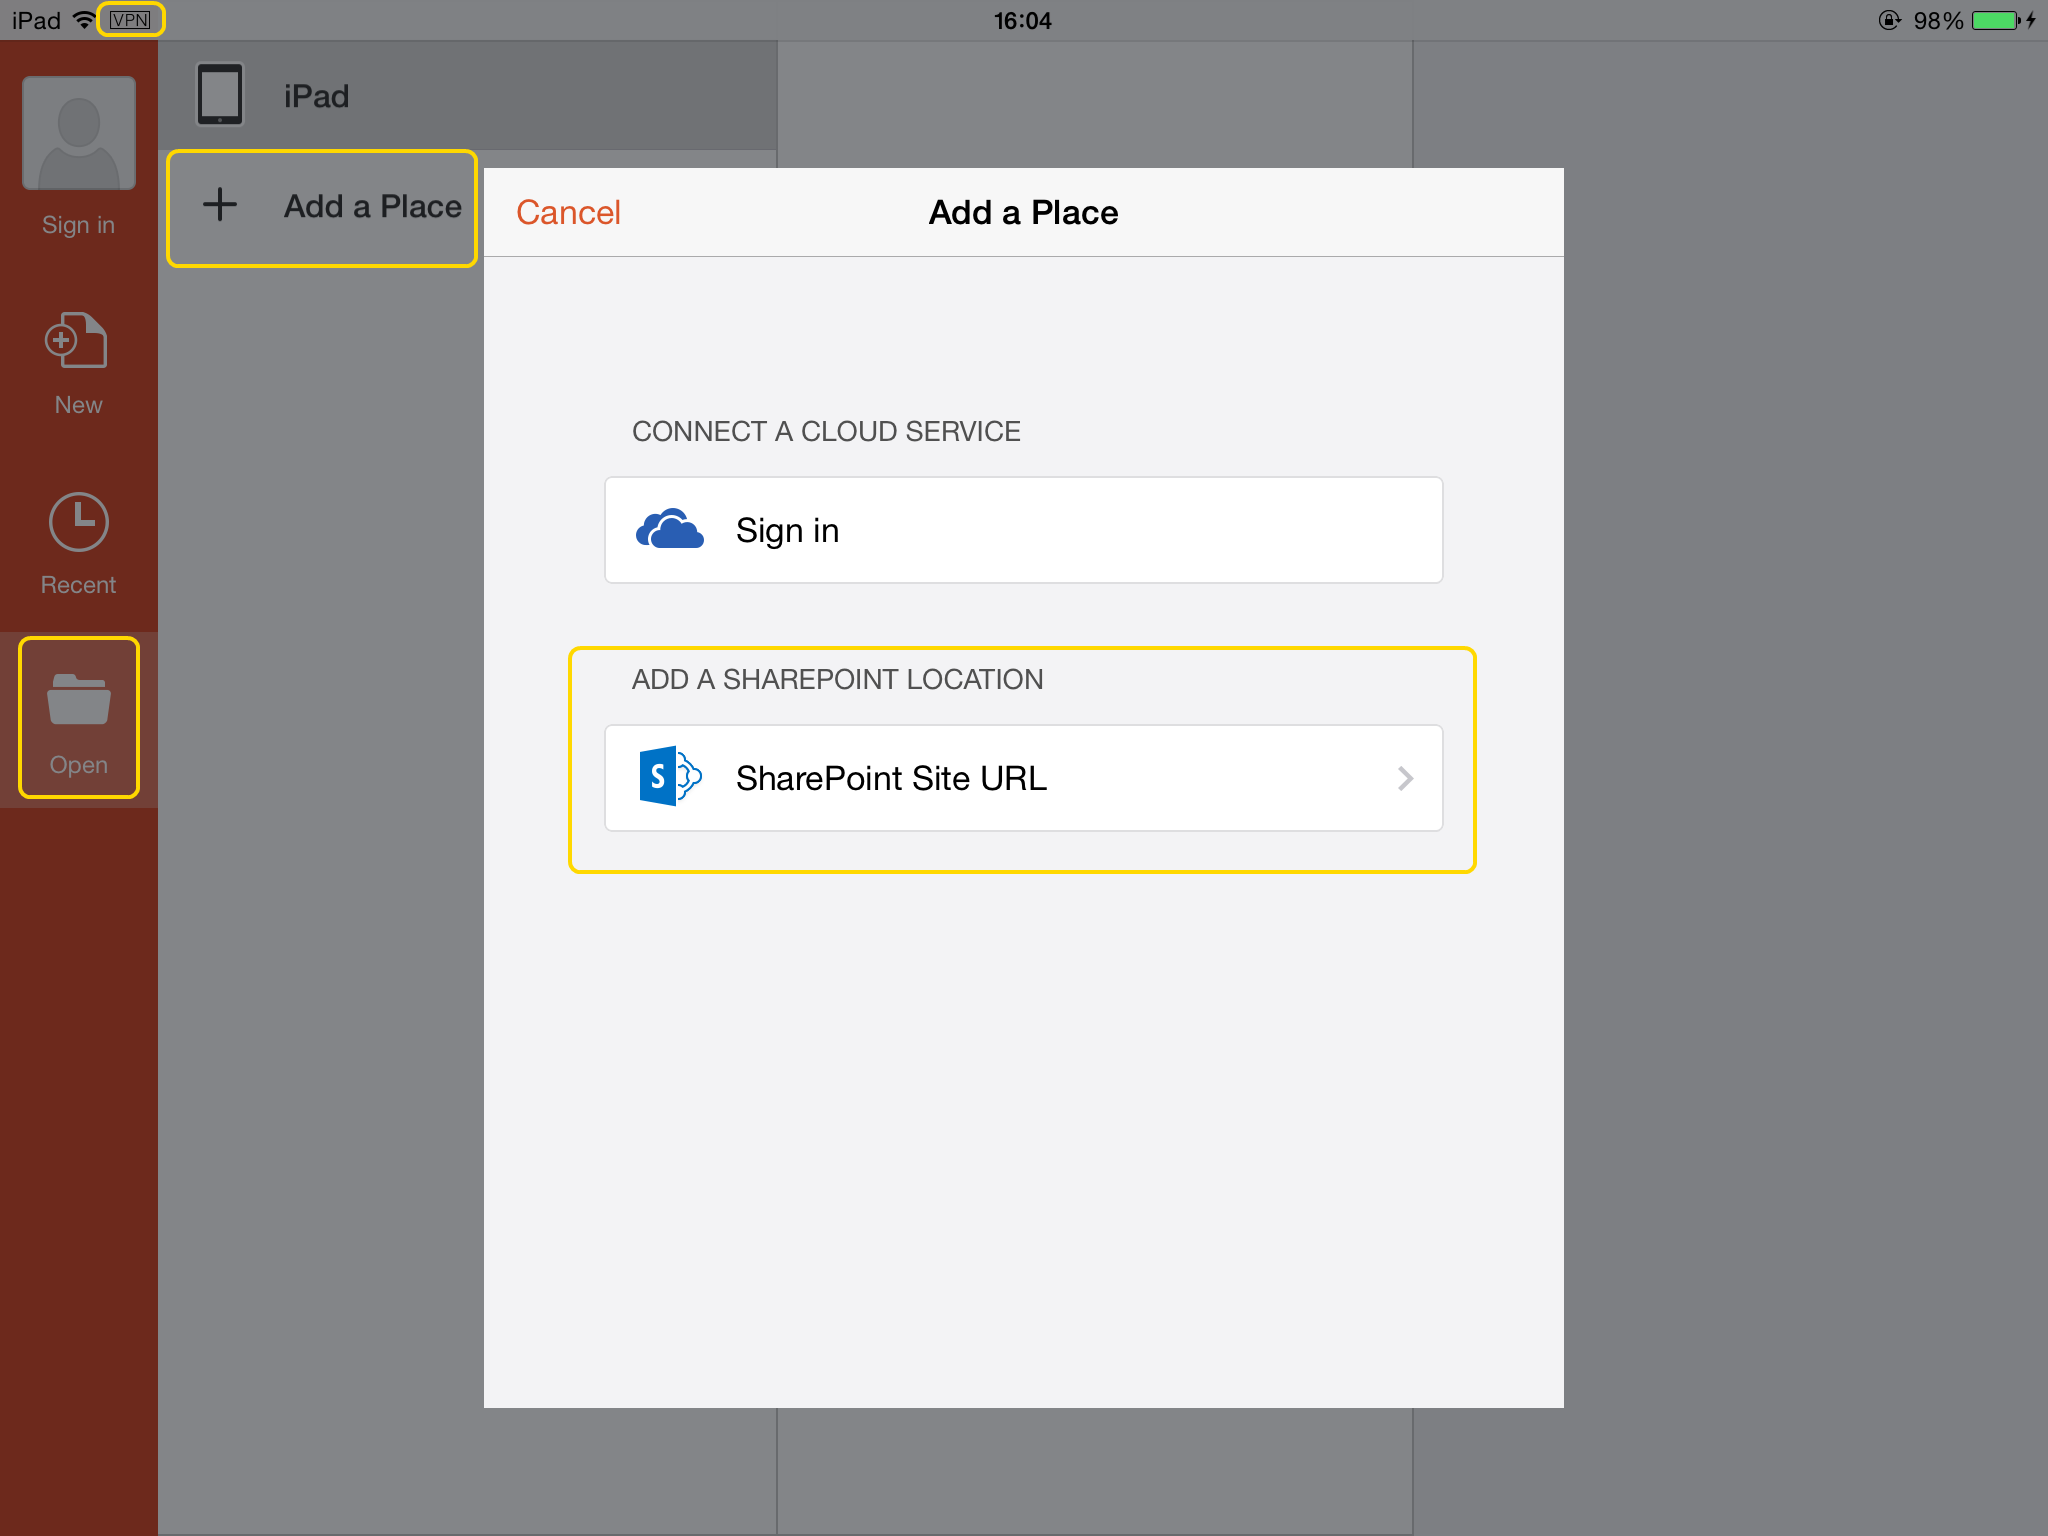This screenshot has height=1536, width=2048.
Task: Select the Open folder icon
Action: point(79,699)
